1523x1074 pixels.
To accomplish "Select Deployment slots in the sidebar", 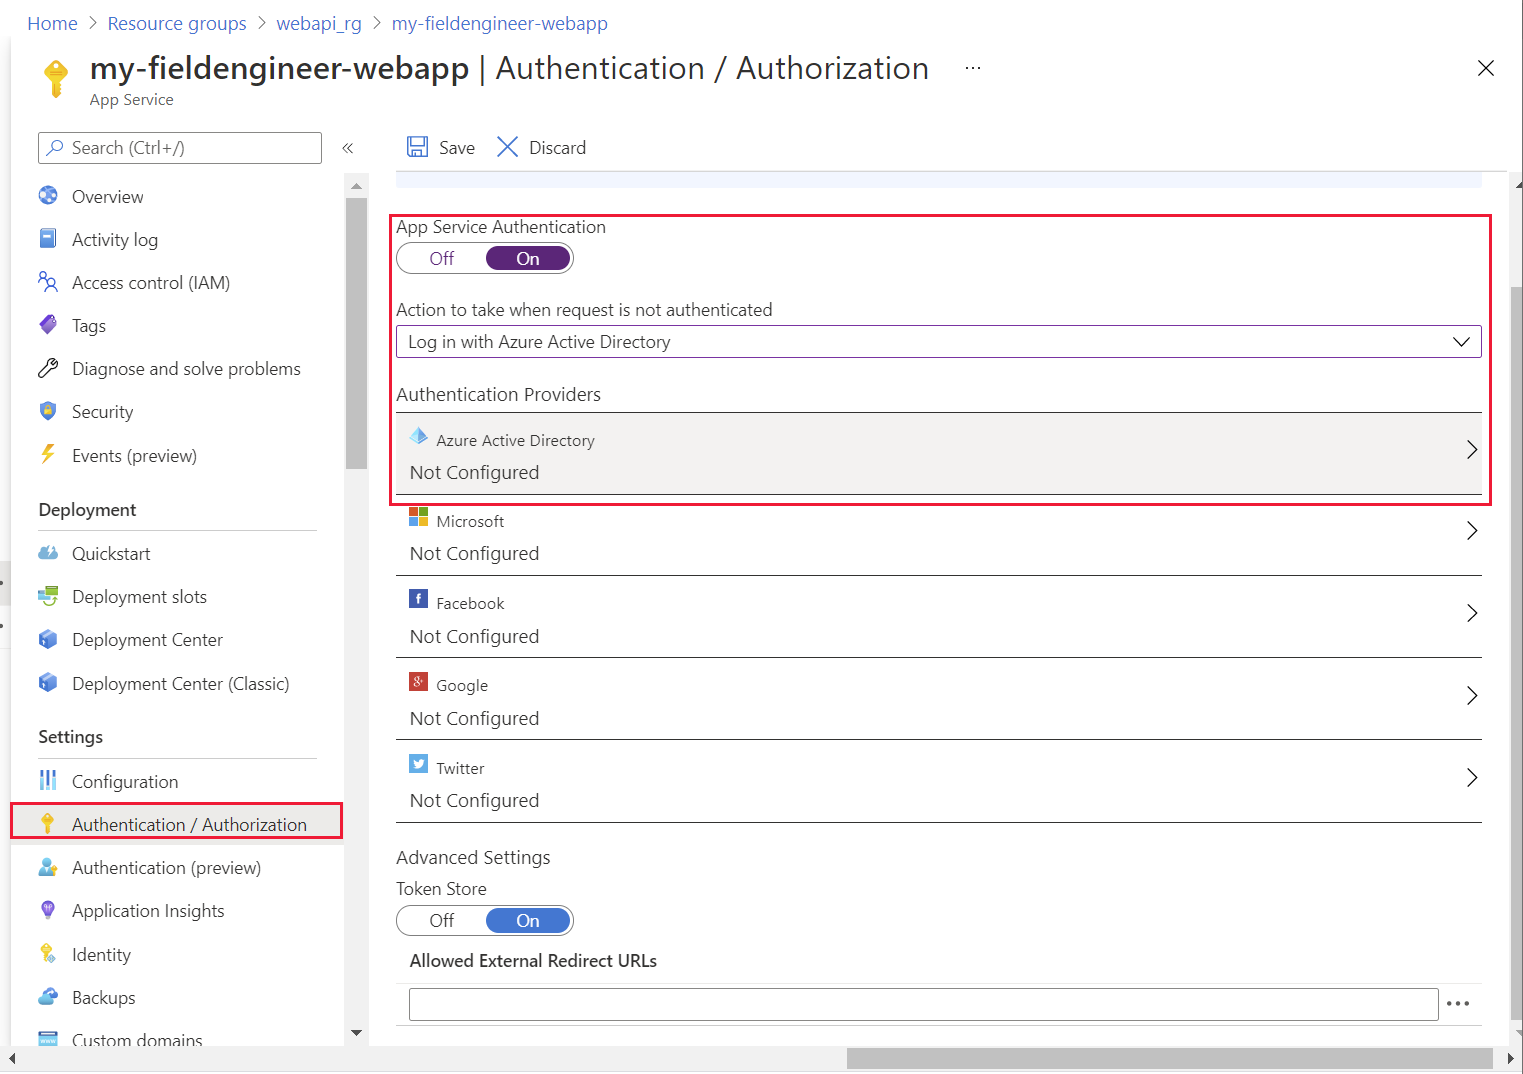I will 139,596.
